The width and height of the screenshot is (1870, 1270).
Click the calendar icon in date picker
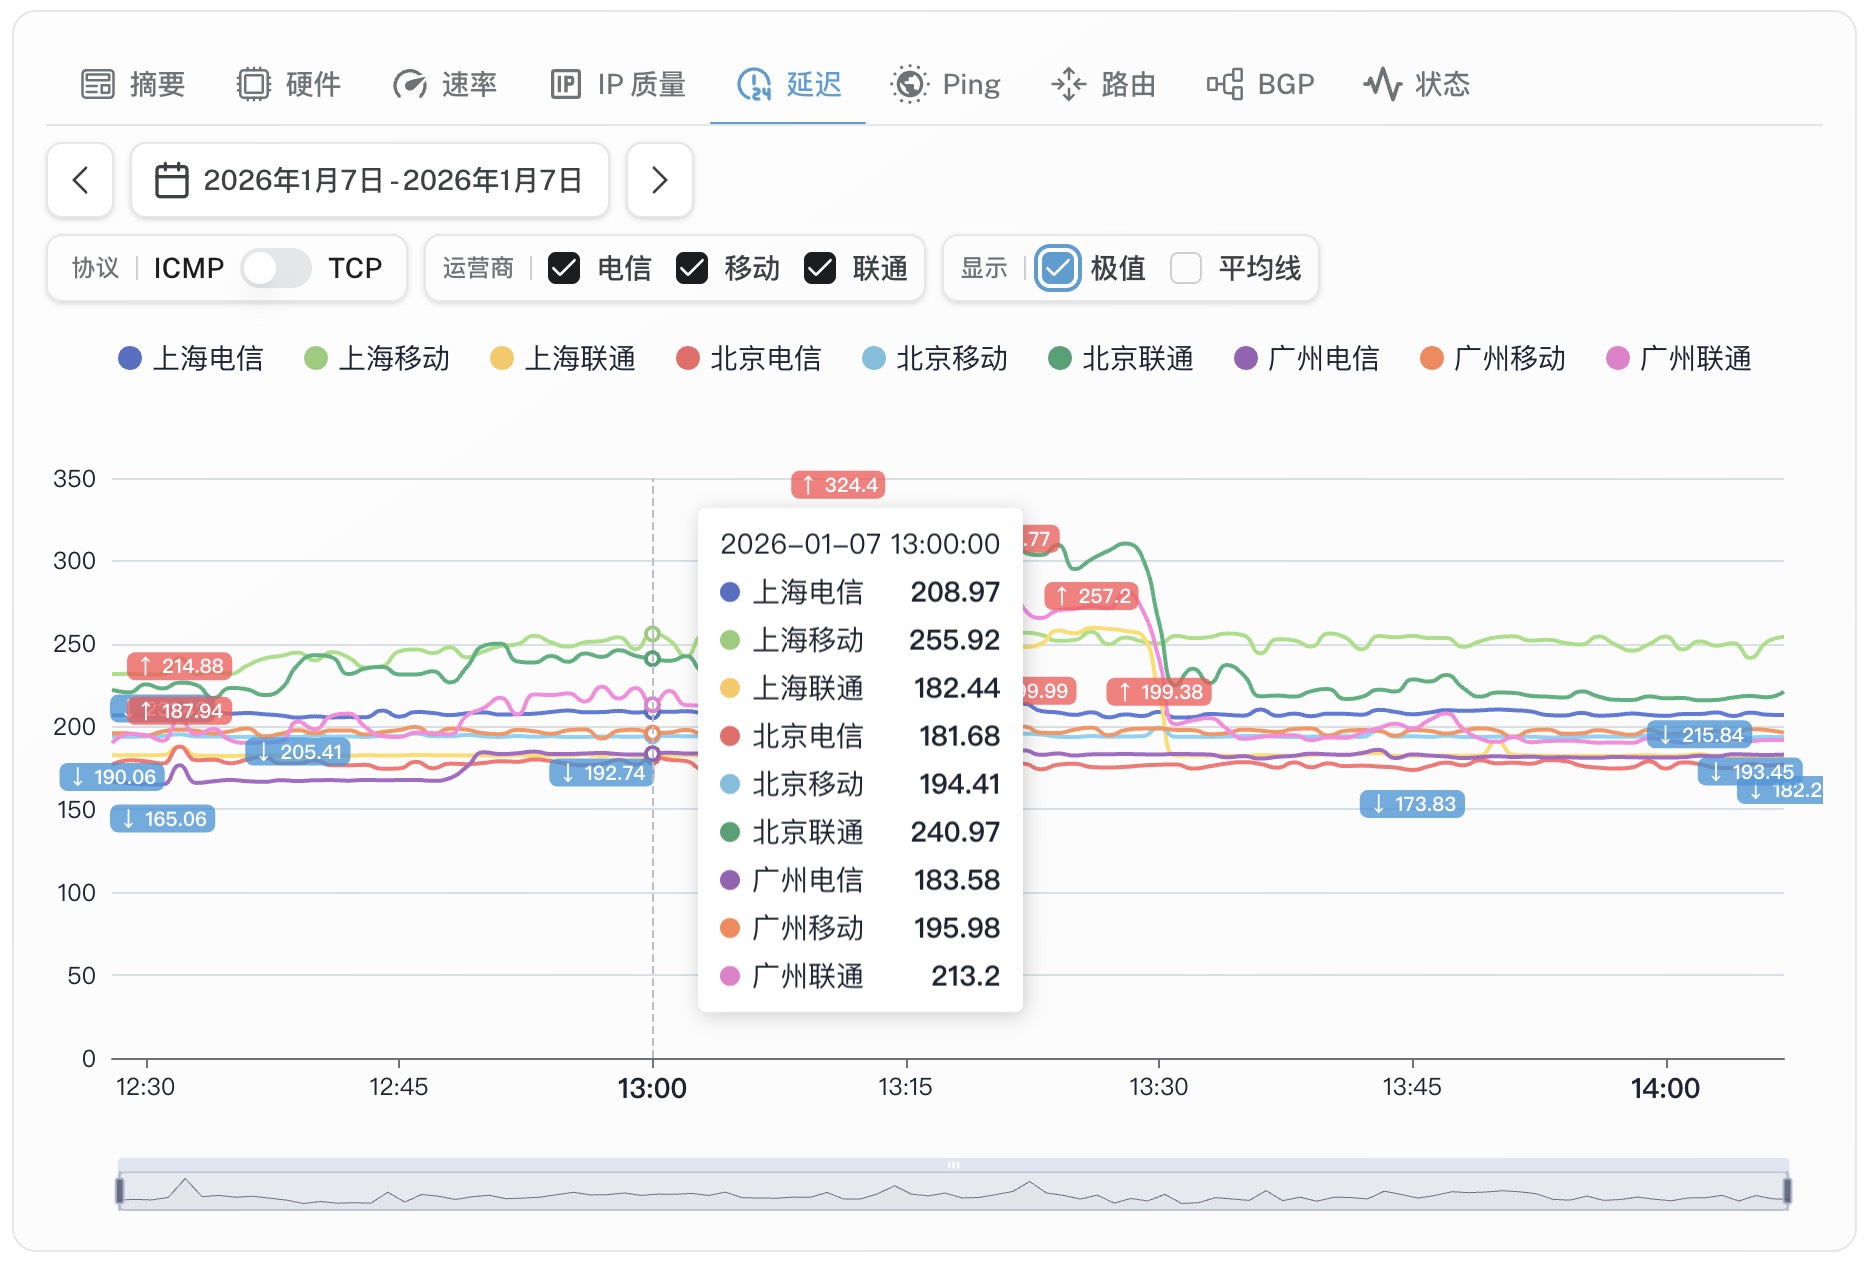172,180
